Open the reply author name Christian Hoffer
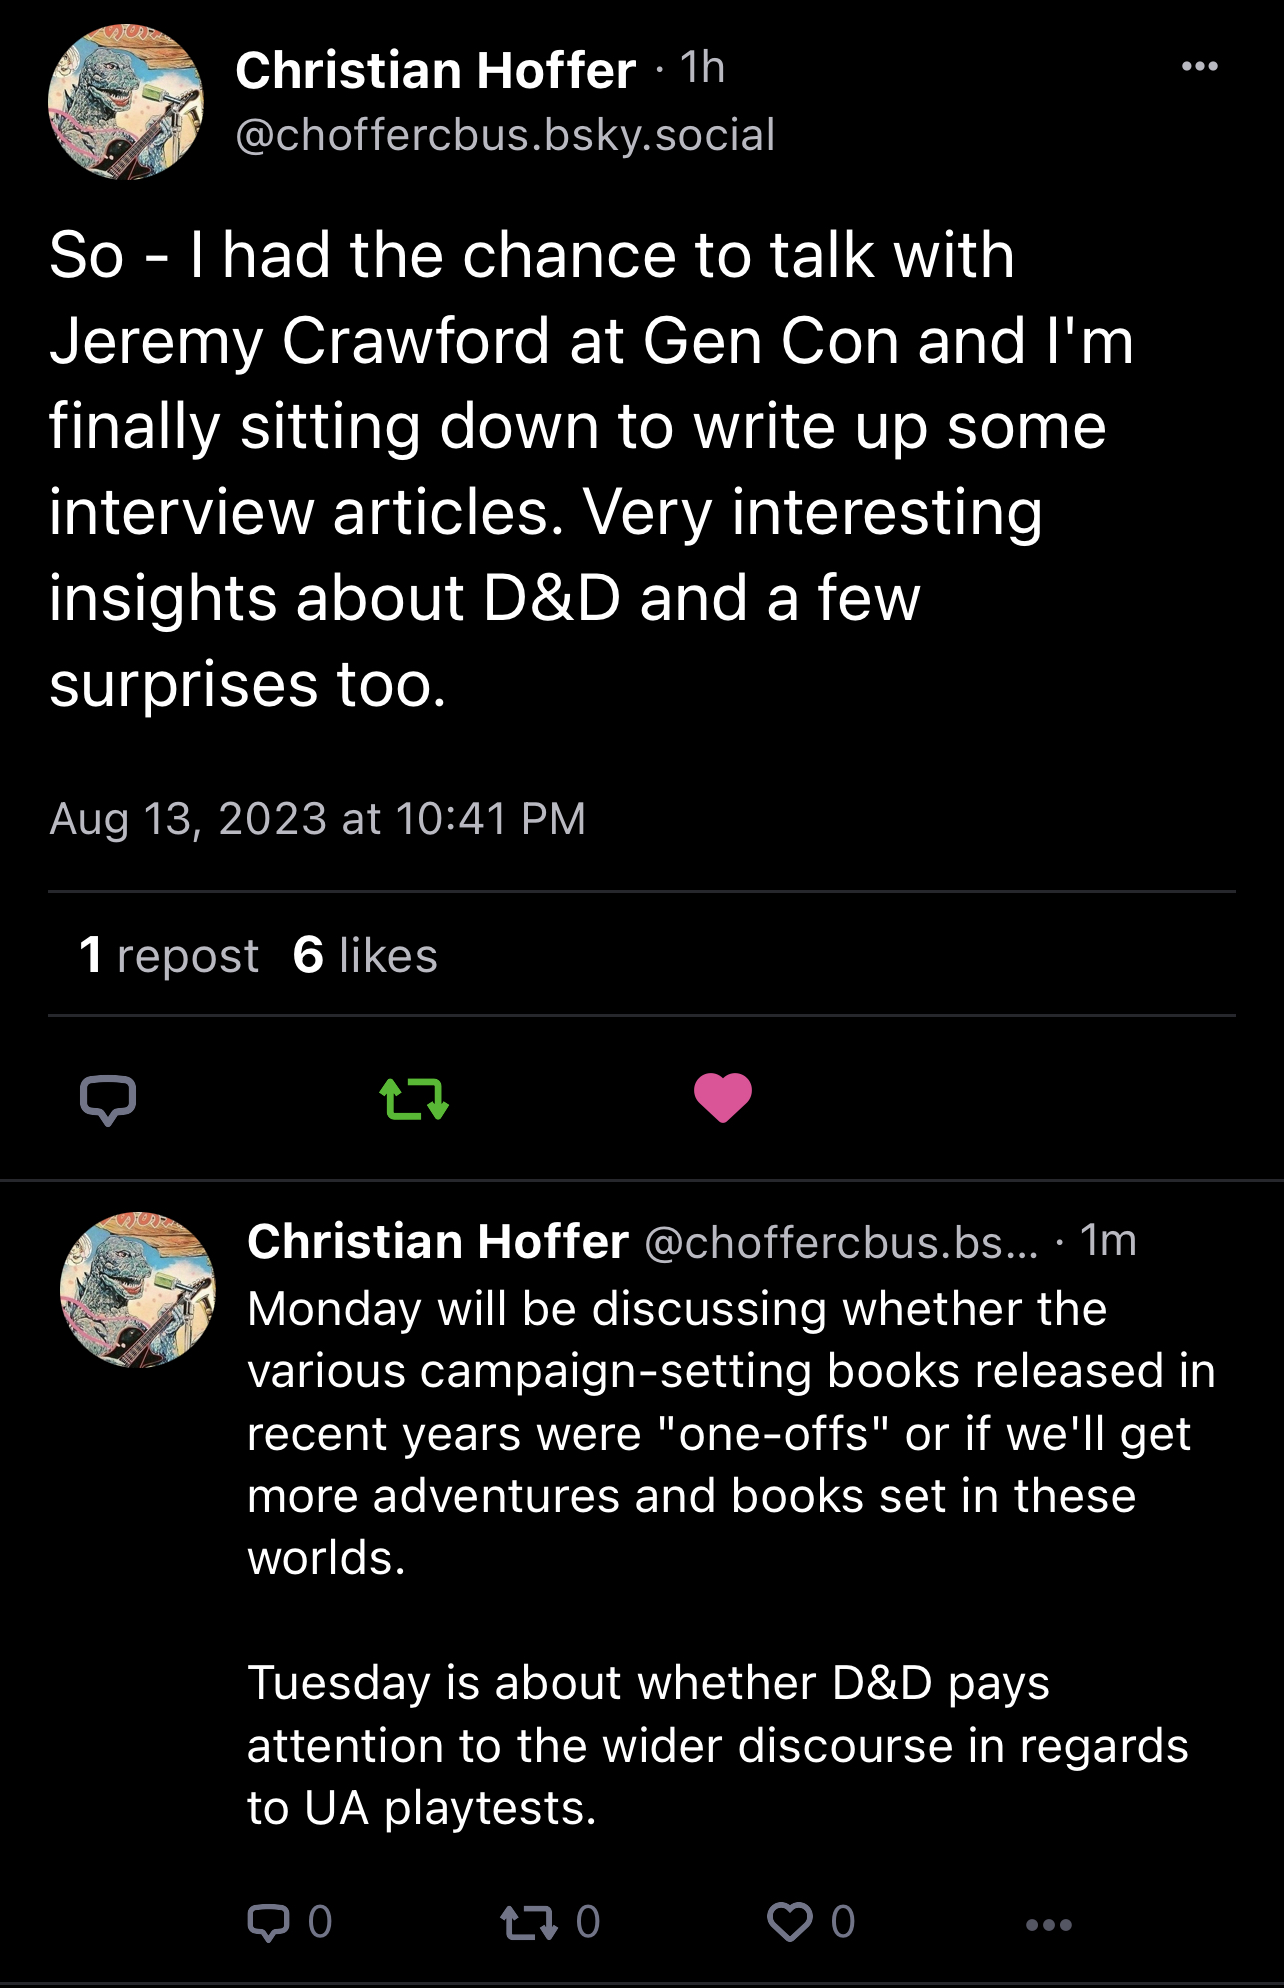The height and width of the screenshot is (1988, 1284). click(x=437, y=1242)
